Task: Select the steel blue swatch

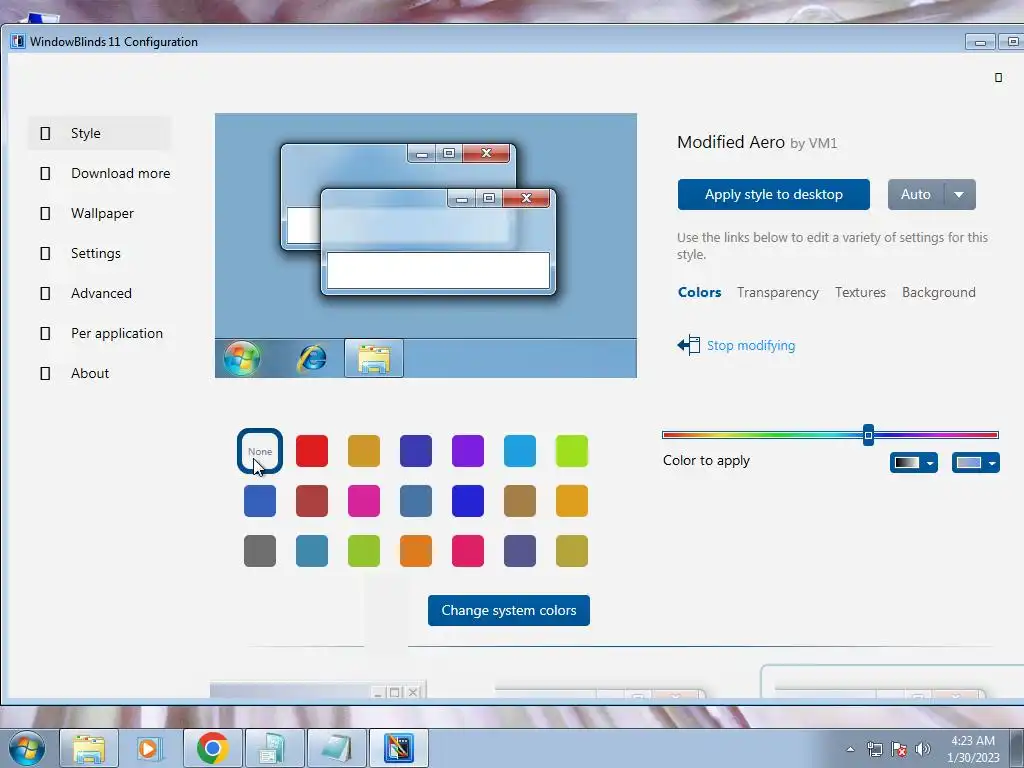Action: (416, 501)
